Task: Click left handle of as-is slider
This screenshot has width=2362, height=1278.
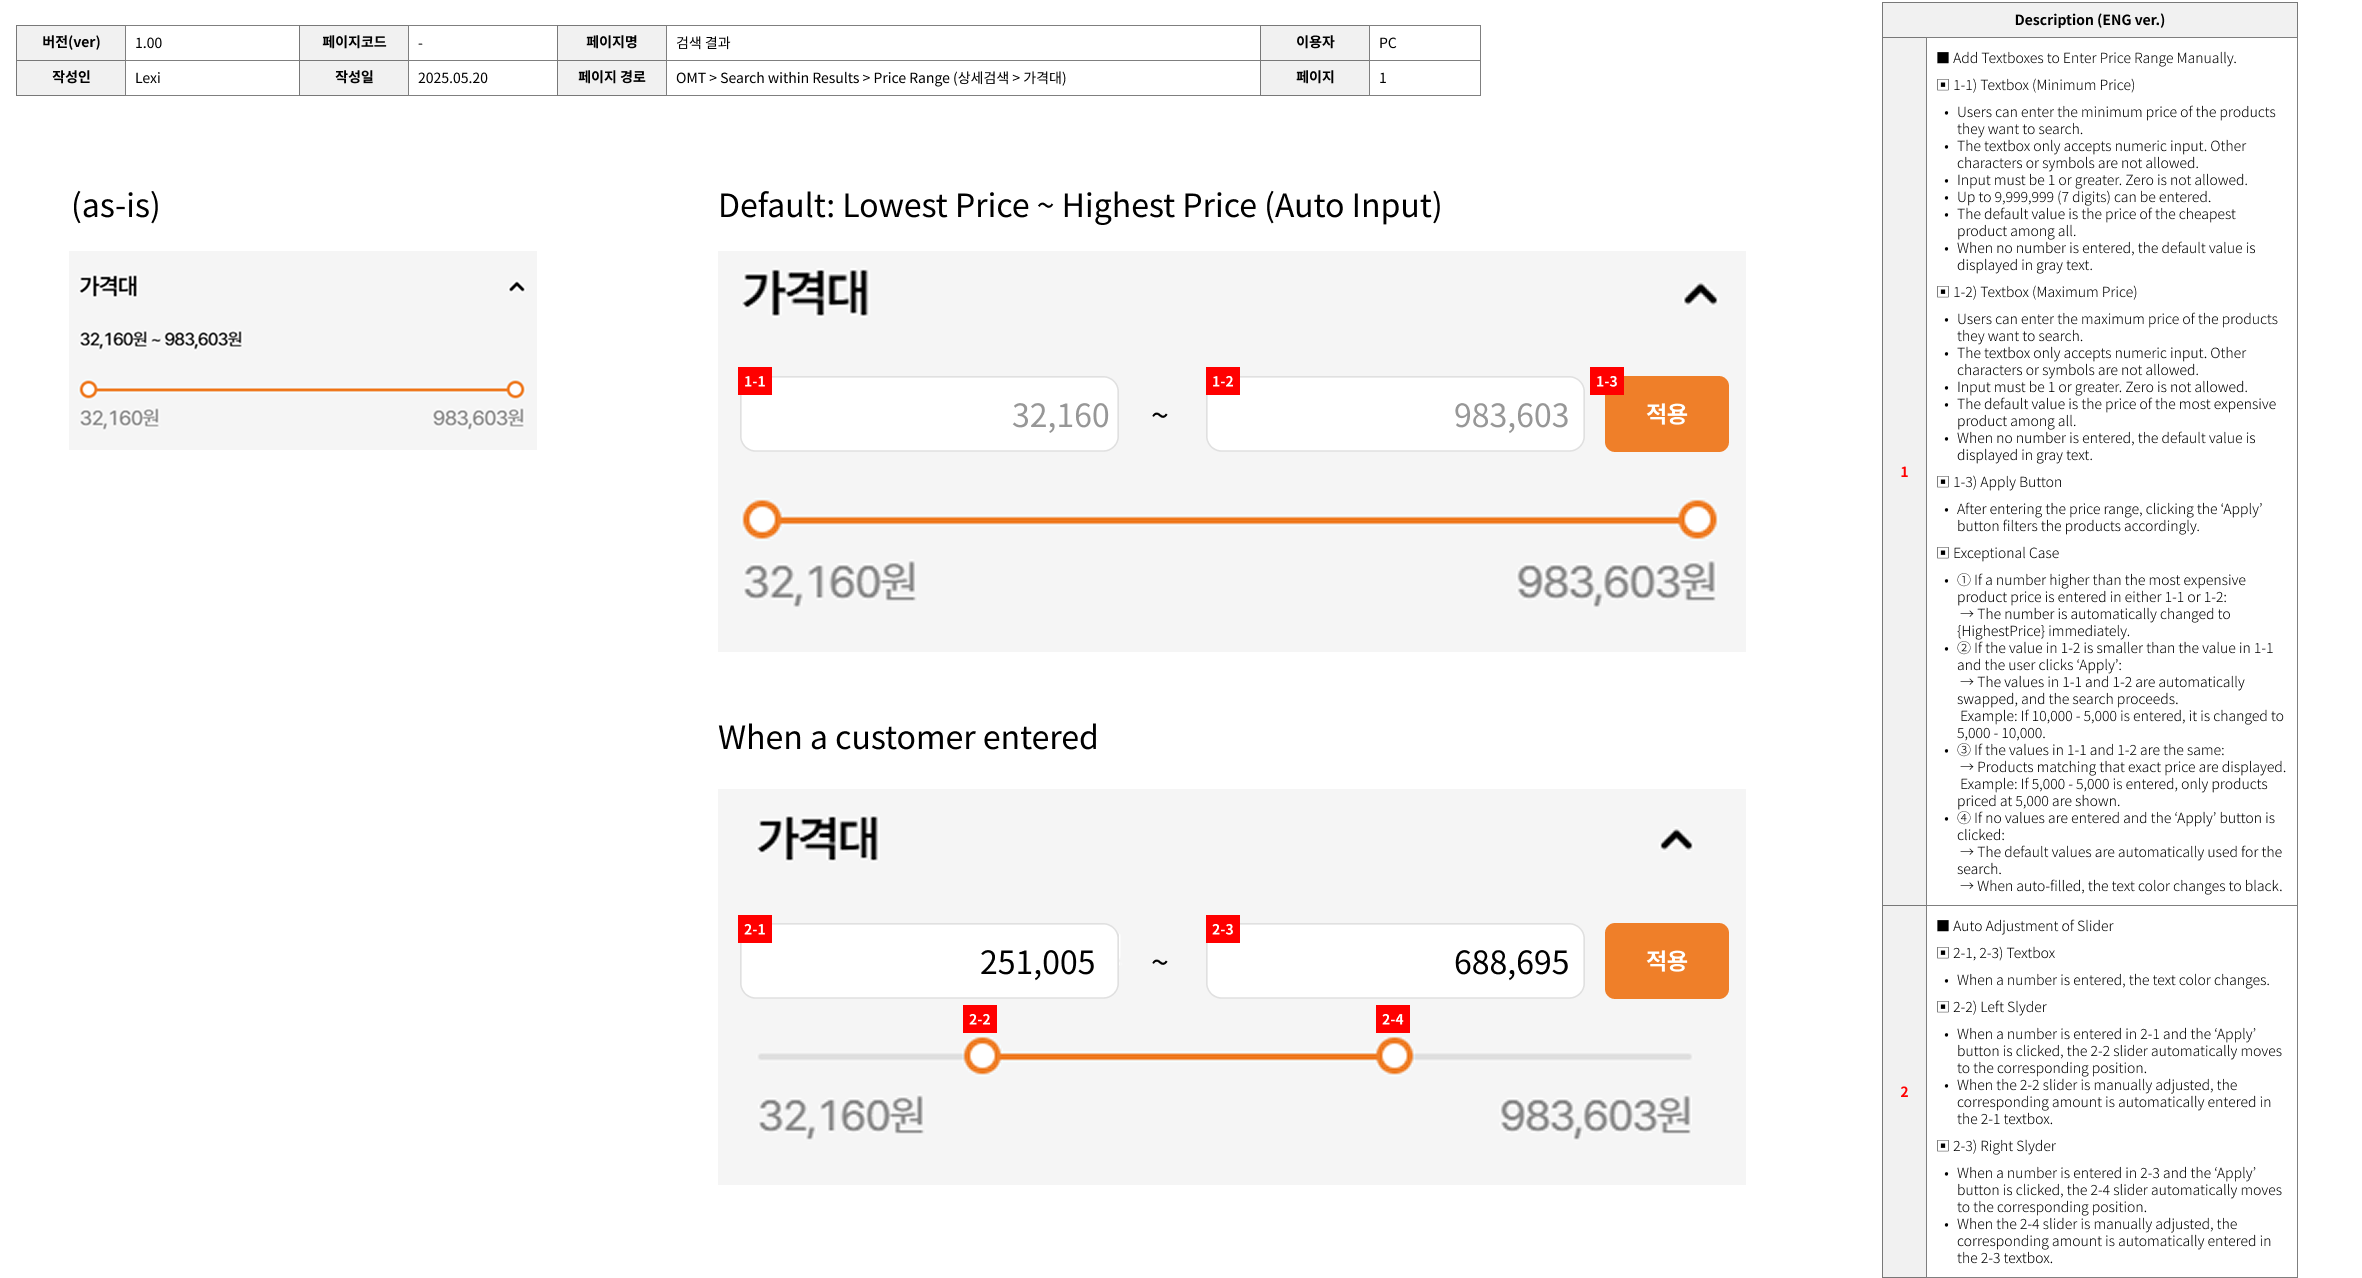Action: point(89,389)
